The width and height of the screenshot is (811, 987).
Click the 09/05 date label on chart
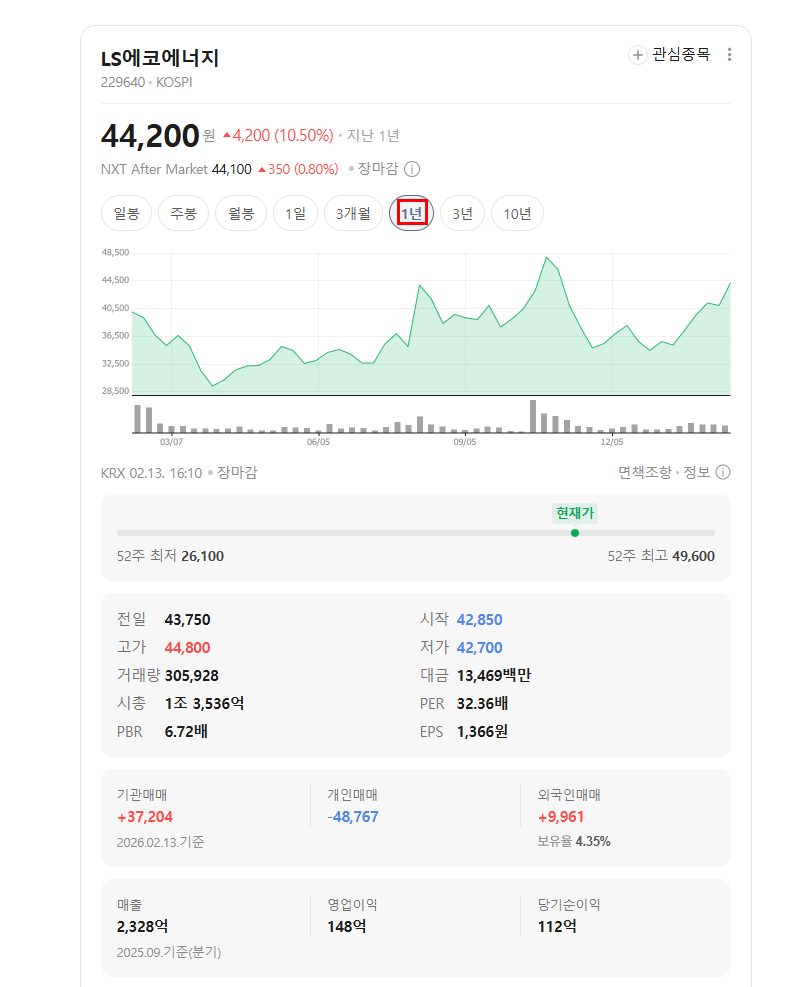click(x=465, y=442)
